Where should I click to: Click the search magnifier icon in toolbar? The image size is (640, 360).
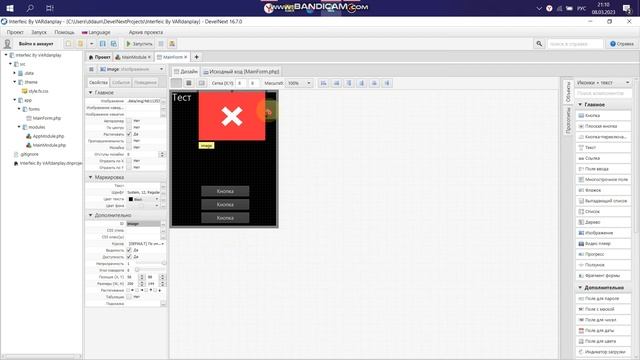click(x=539, y=44)
